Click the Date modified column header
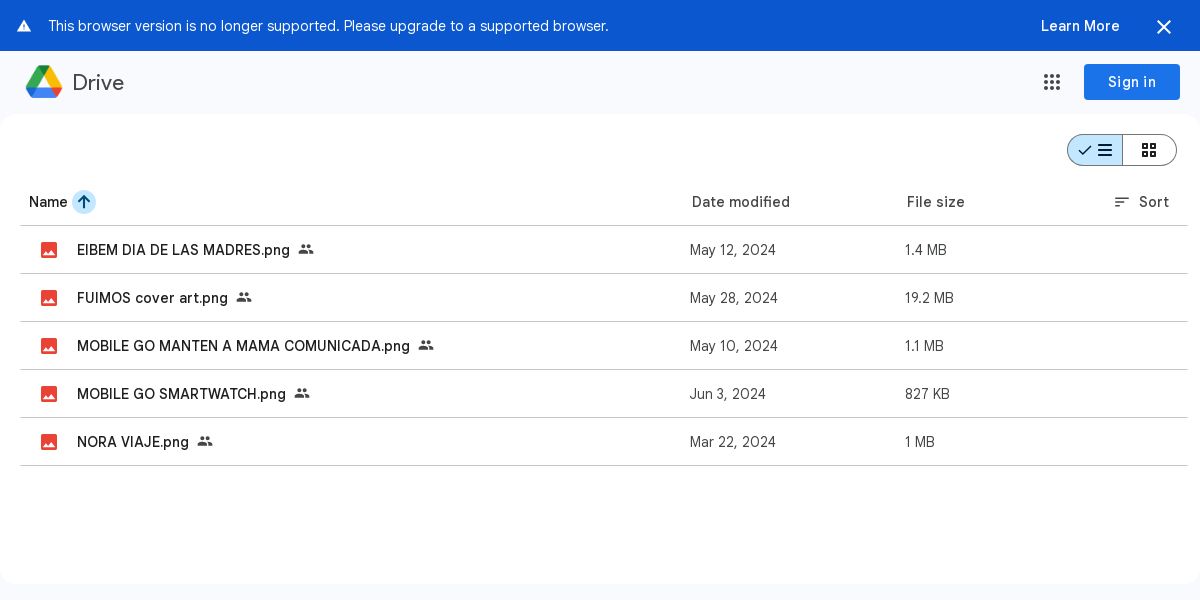 pyautogui.click(x=741, y=202)
